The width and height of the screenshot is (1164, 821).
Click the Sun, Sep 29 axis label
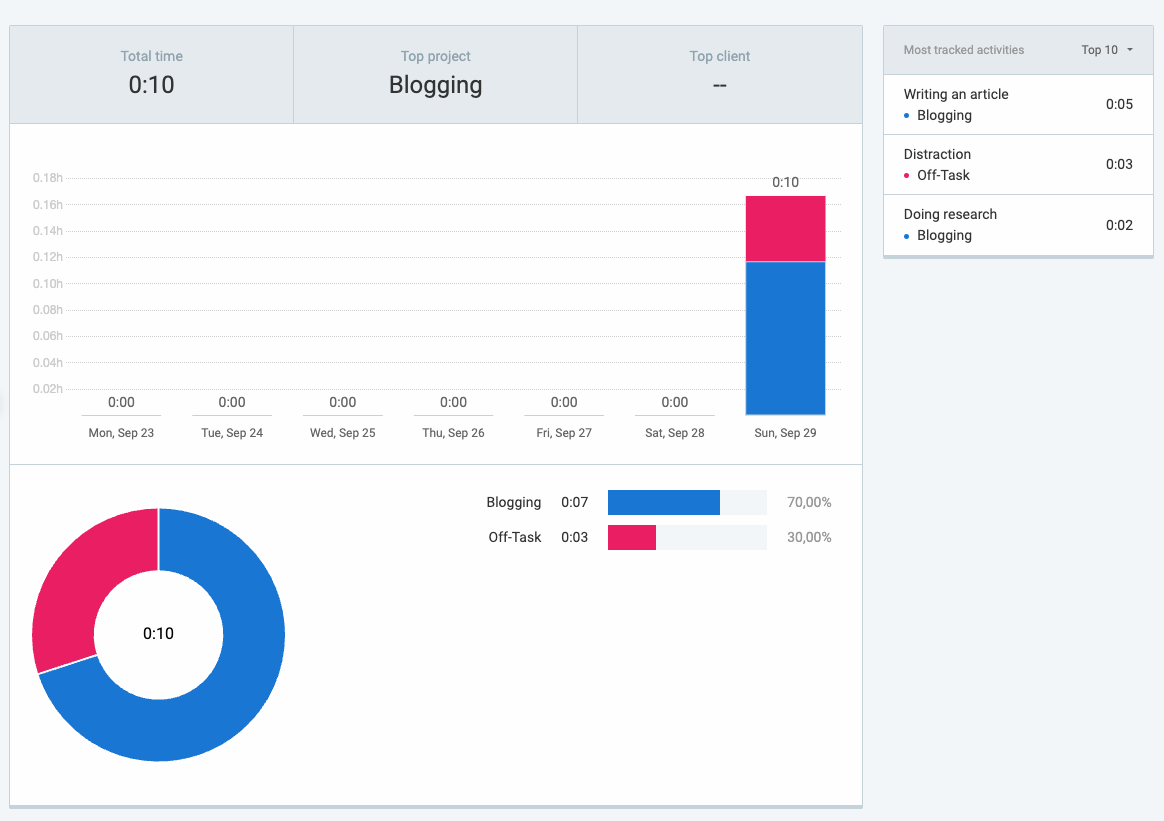785,433
